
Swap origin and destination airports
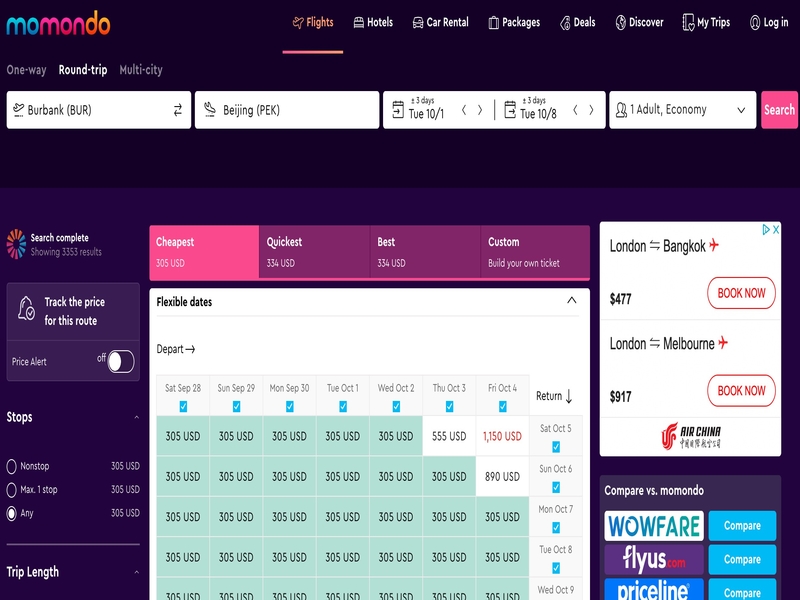pos(178,110)
